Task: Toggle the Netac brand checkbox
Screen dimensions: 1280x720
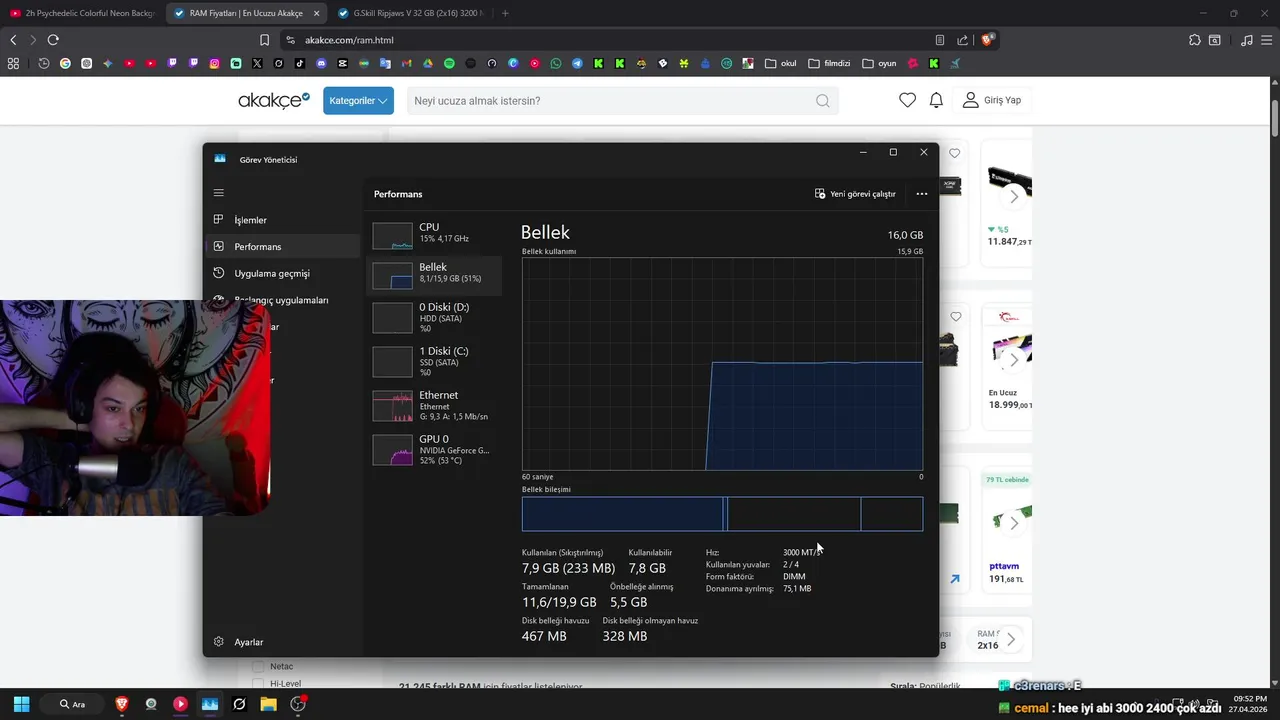Action: pos(258,666)
